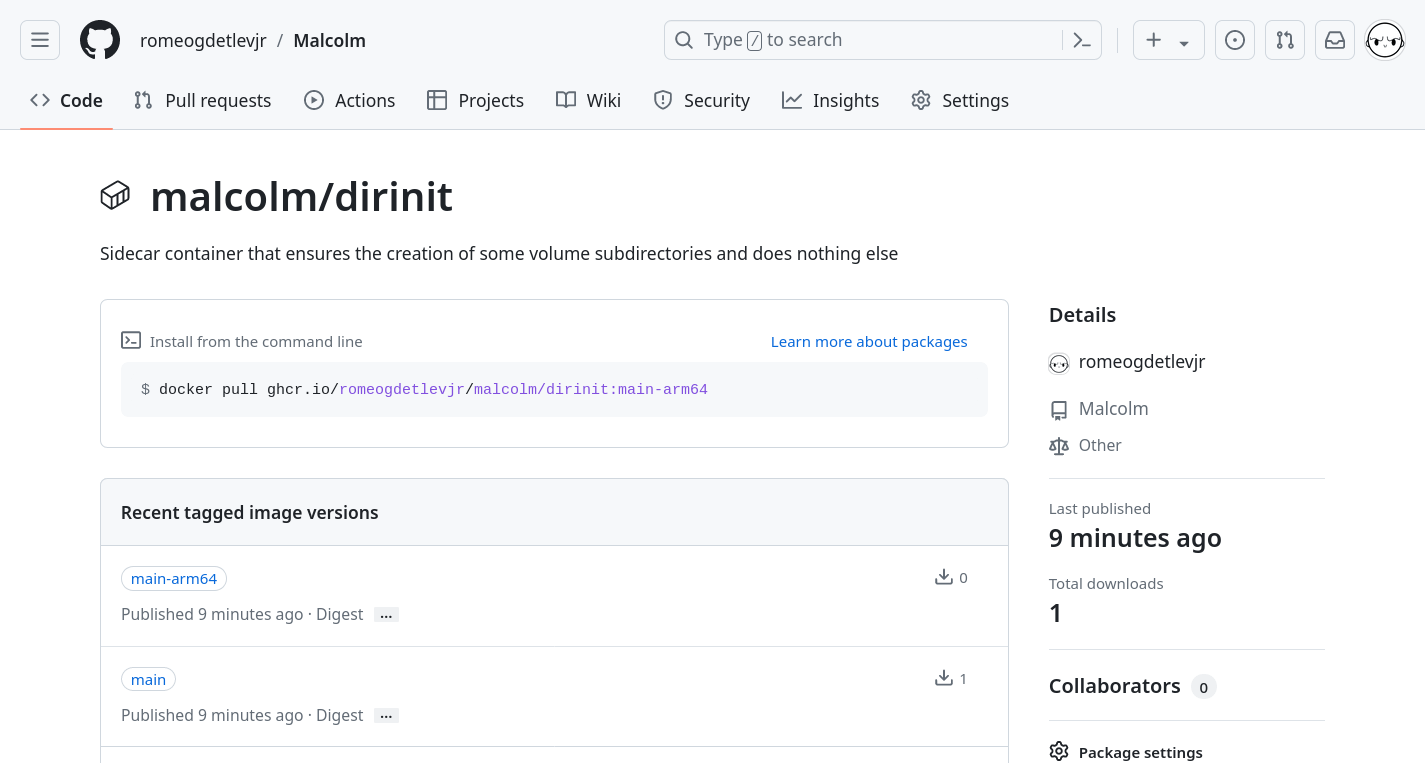Switch to the Actions tab
1425x763 pixels.
pyautogui.click(x=349, y=100)
